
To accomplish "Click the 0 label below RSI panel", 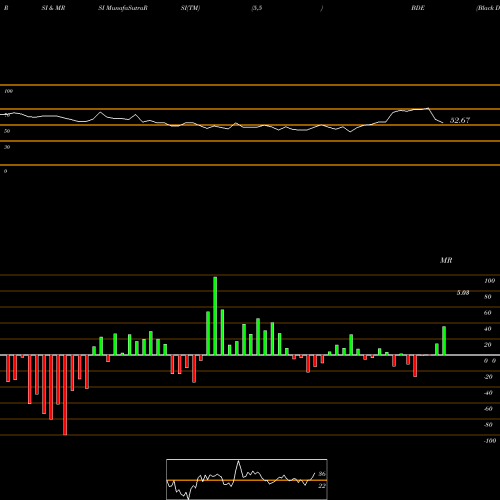I will (x=5, y=171).
